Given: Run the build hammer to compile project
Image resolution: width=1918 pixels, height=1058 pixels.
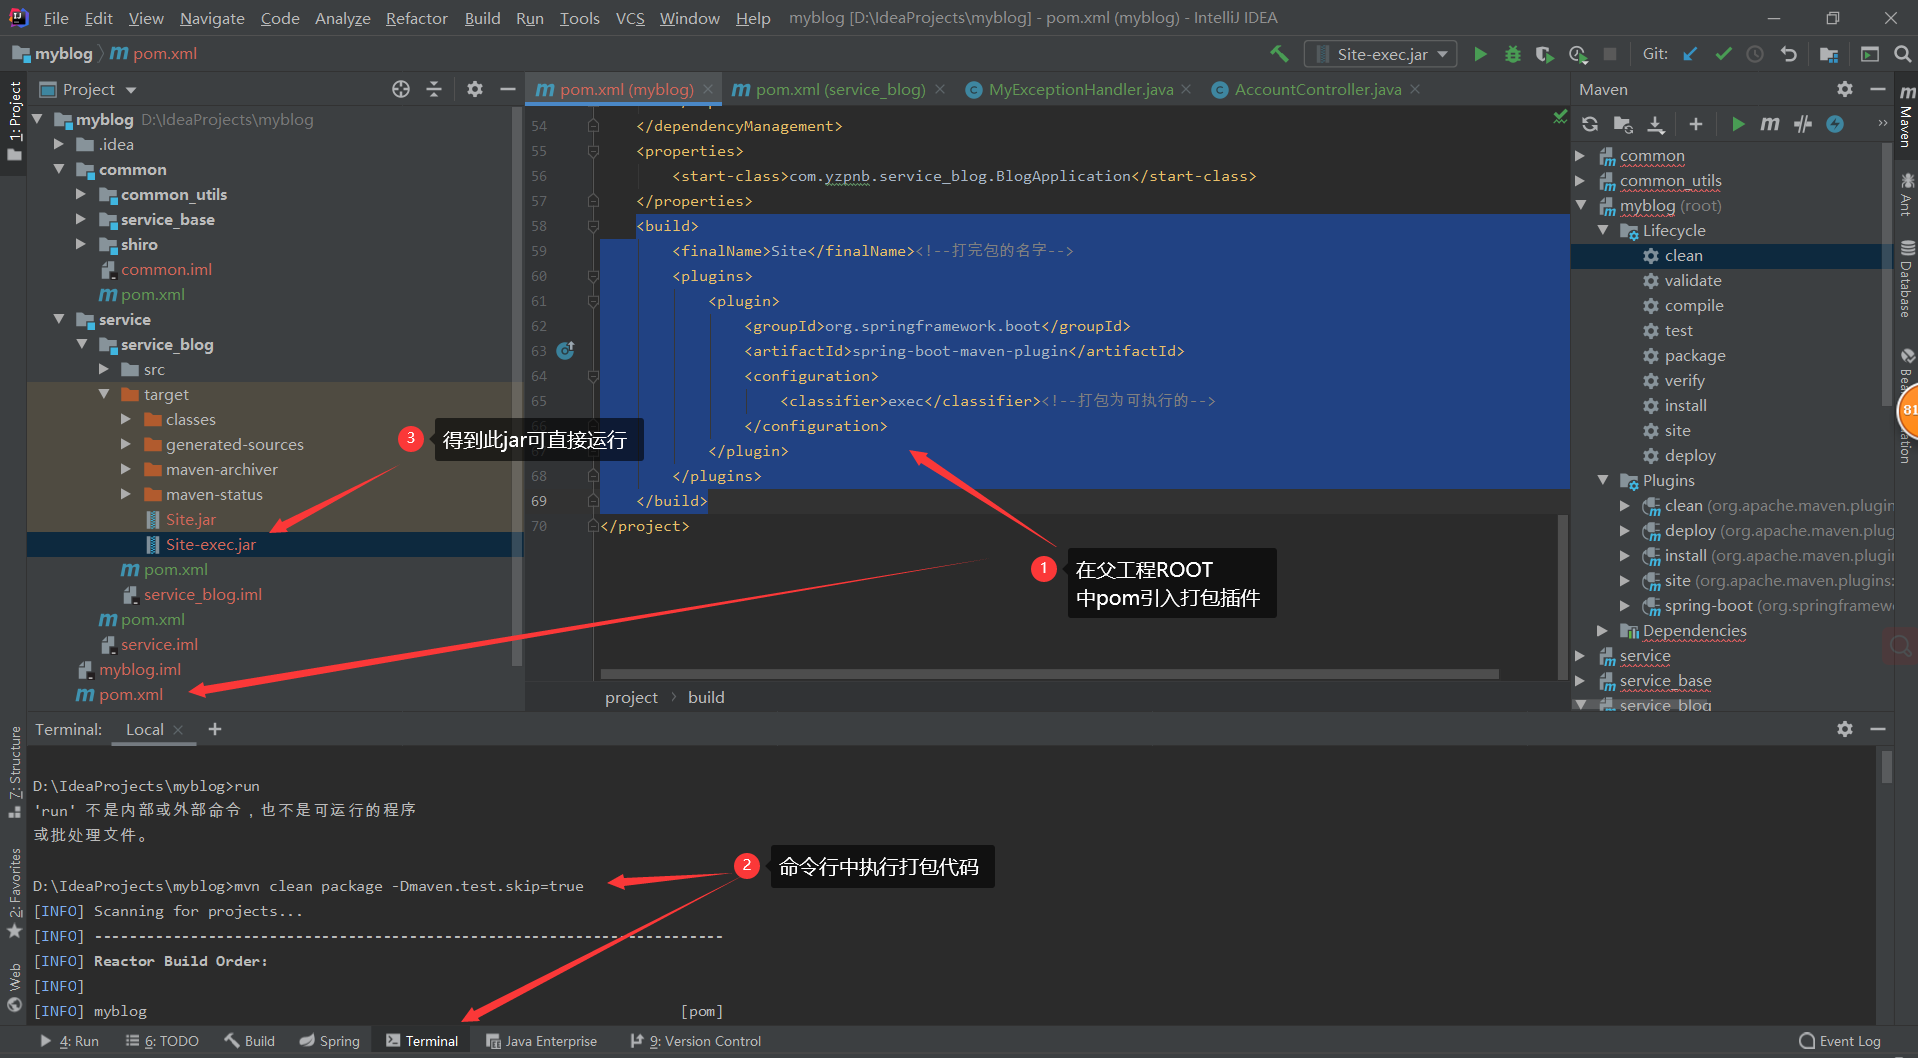Looking at the screenshot, I should 1278,54.
